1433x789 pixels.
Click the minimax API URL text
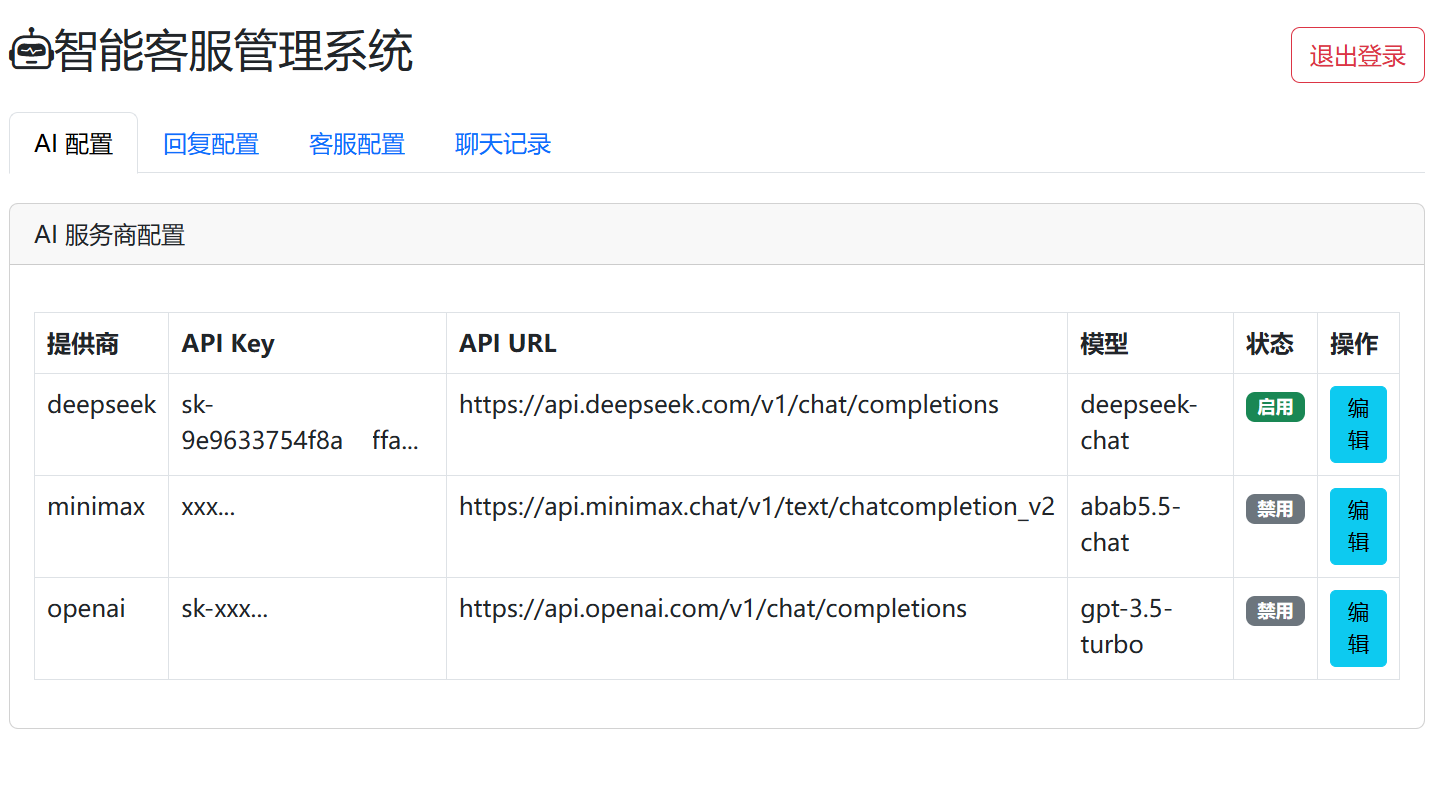coord(756,507)
